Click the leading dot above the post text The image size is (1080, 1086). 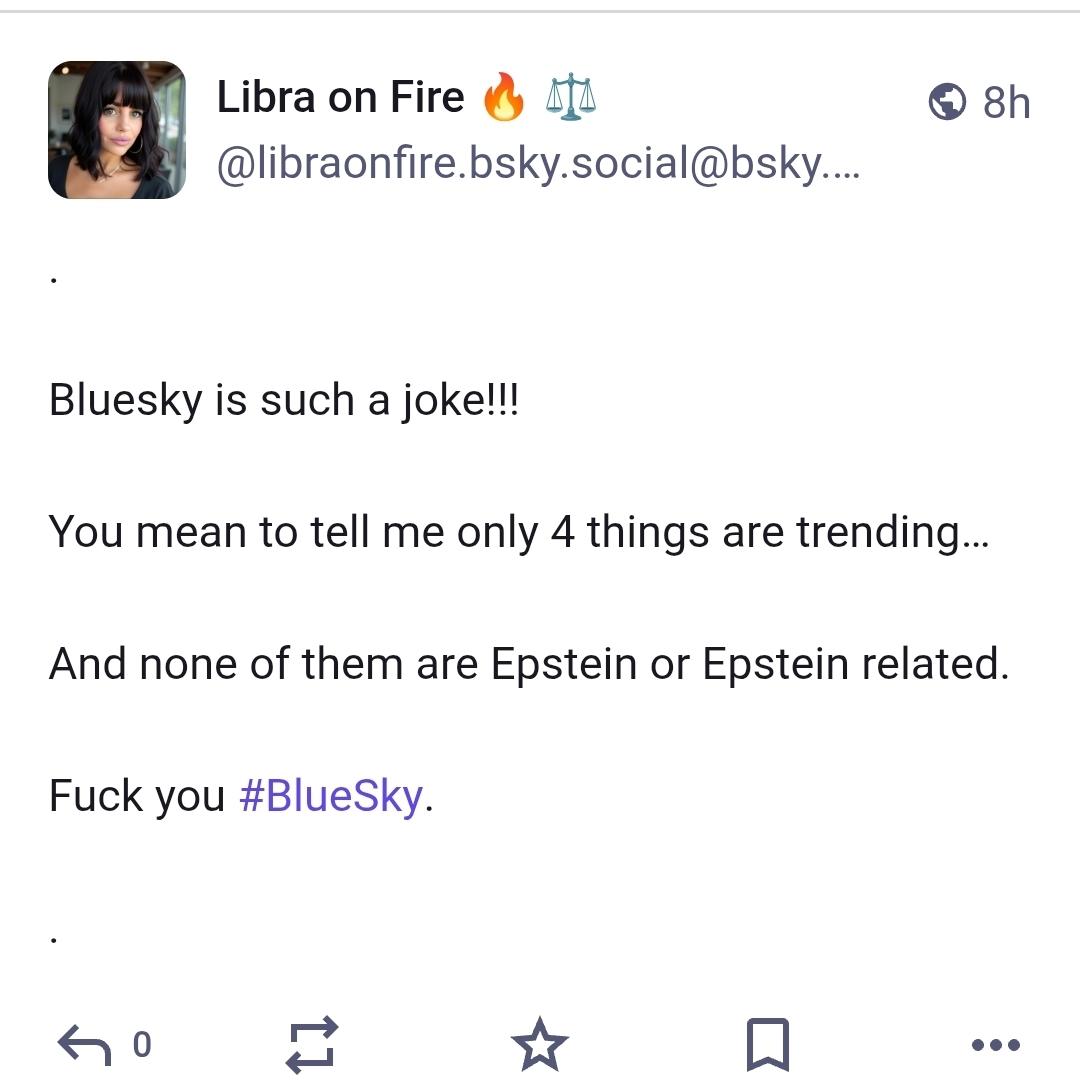pyautogui.click(x=53, y=281)
